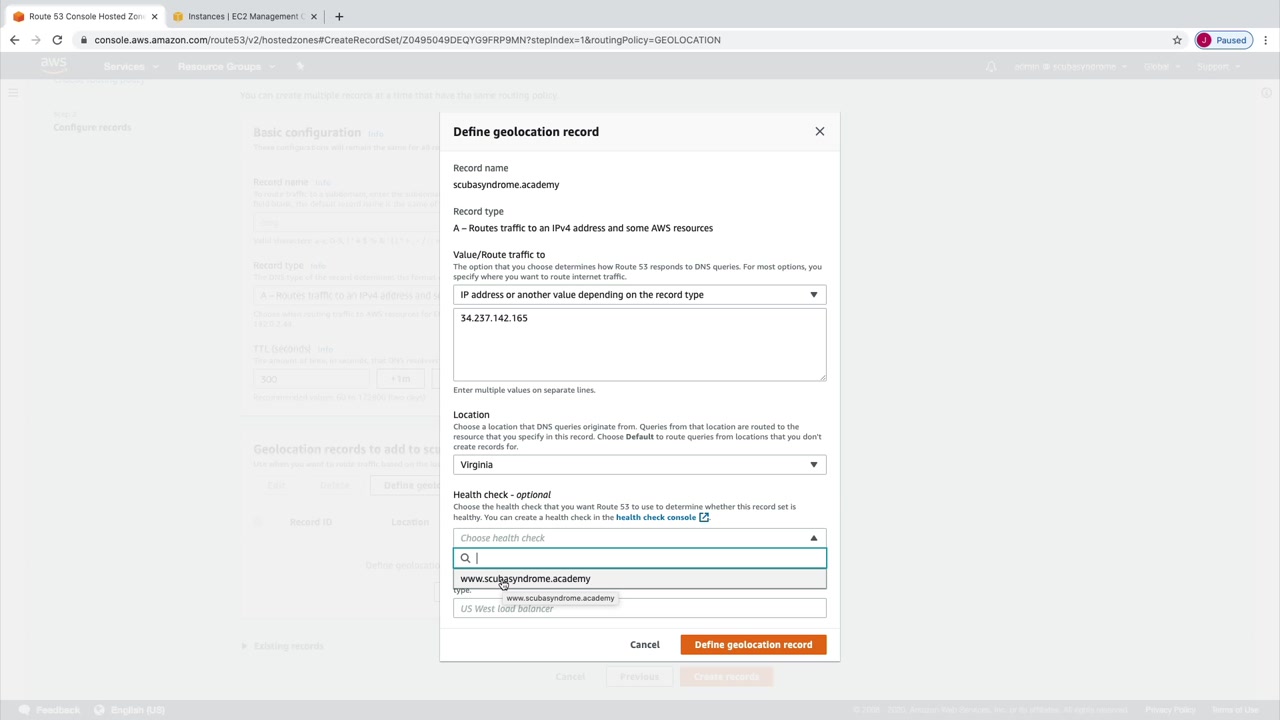
Task: Click the Paused profile button
Action: pyautogui.click(x=1223, y=40)
